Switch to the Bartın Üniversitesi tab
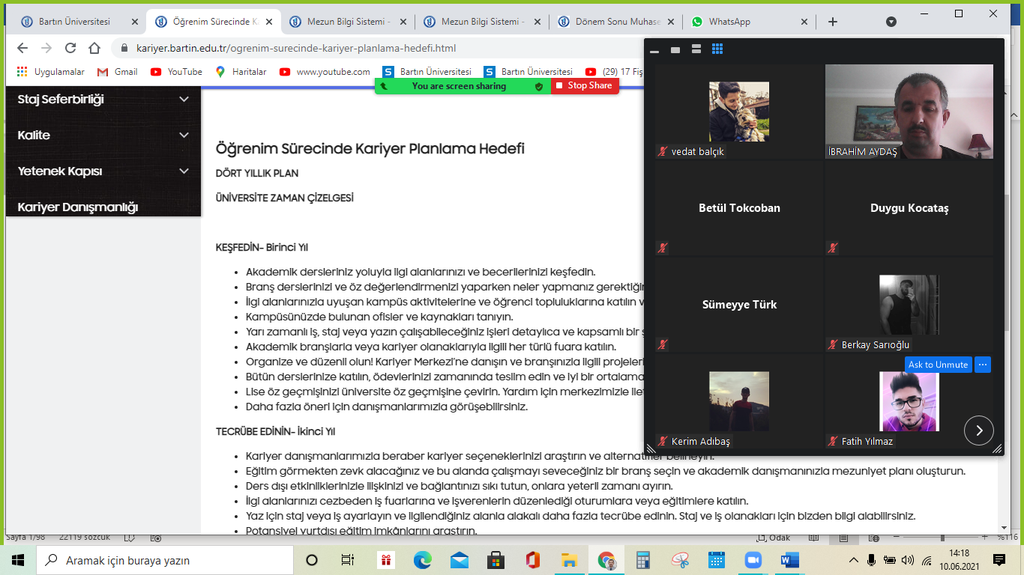 click(74, 22)
